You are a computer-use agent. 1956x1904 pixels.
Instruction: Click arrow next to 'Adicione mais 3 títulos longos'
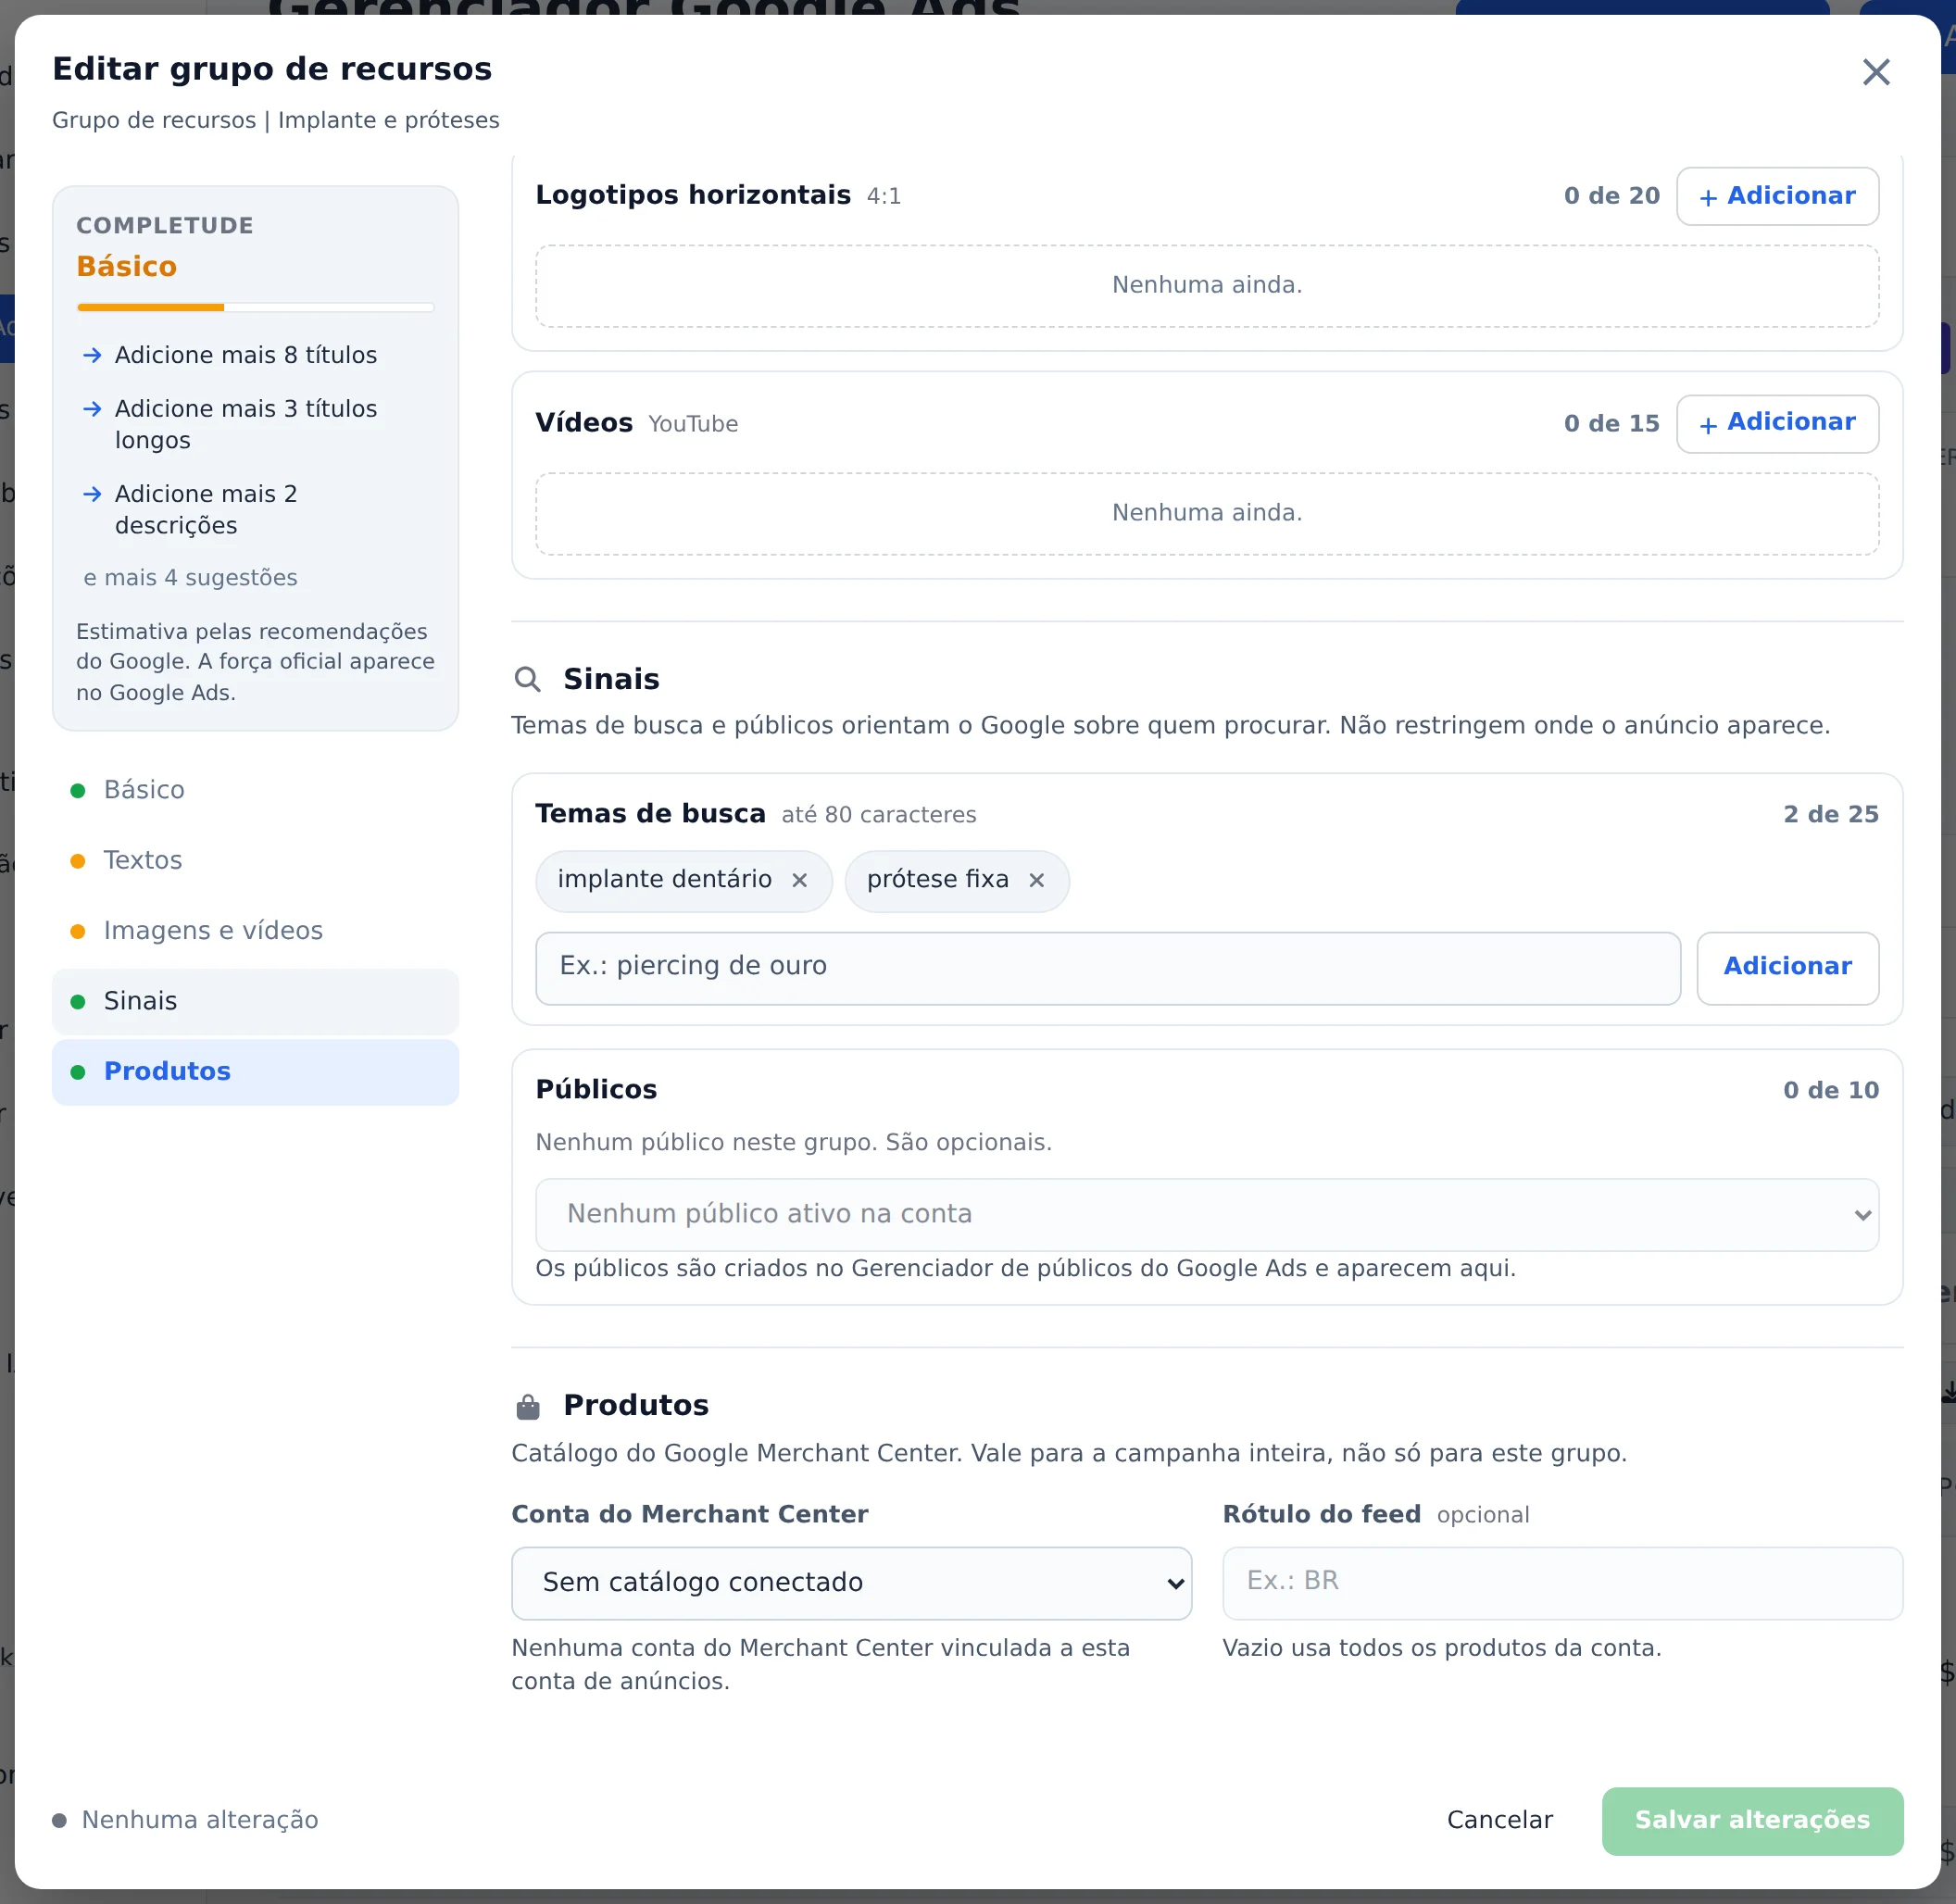pos(92,409)
